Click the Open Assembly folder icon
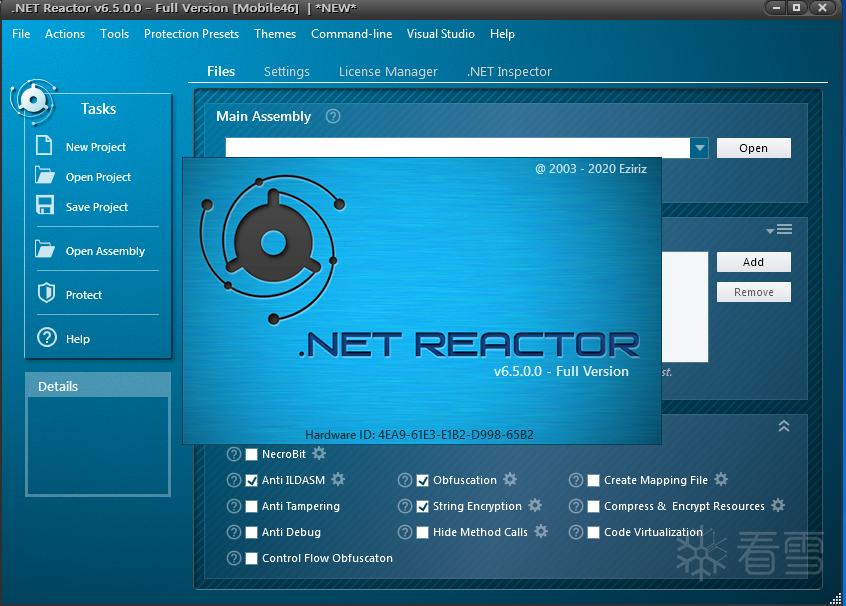The height and width of the screenshot is (606, 846). pos(45,249)
